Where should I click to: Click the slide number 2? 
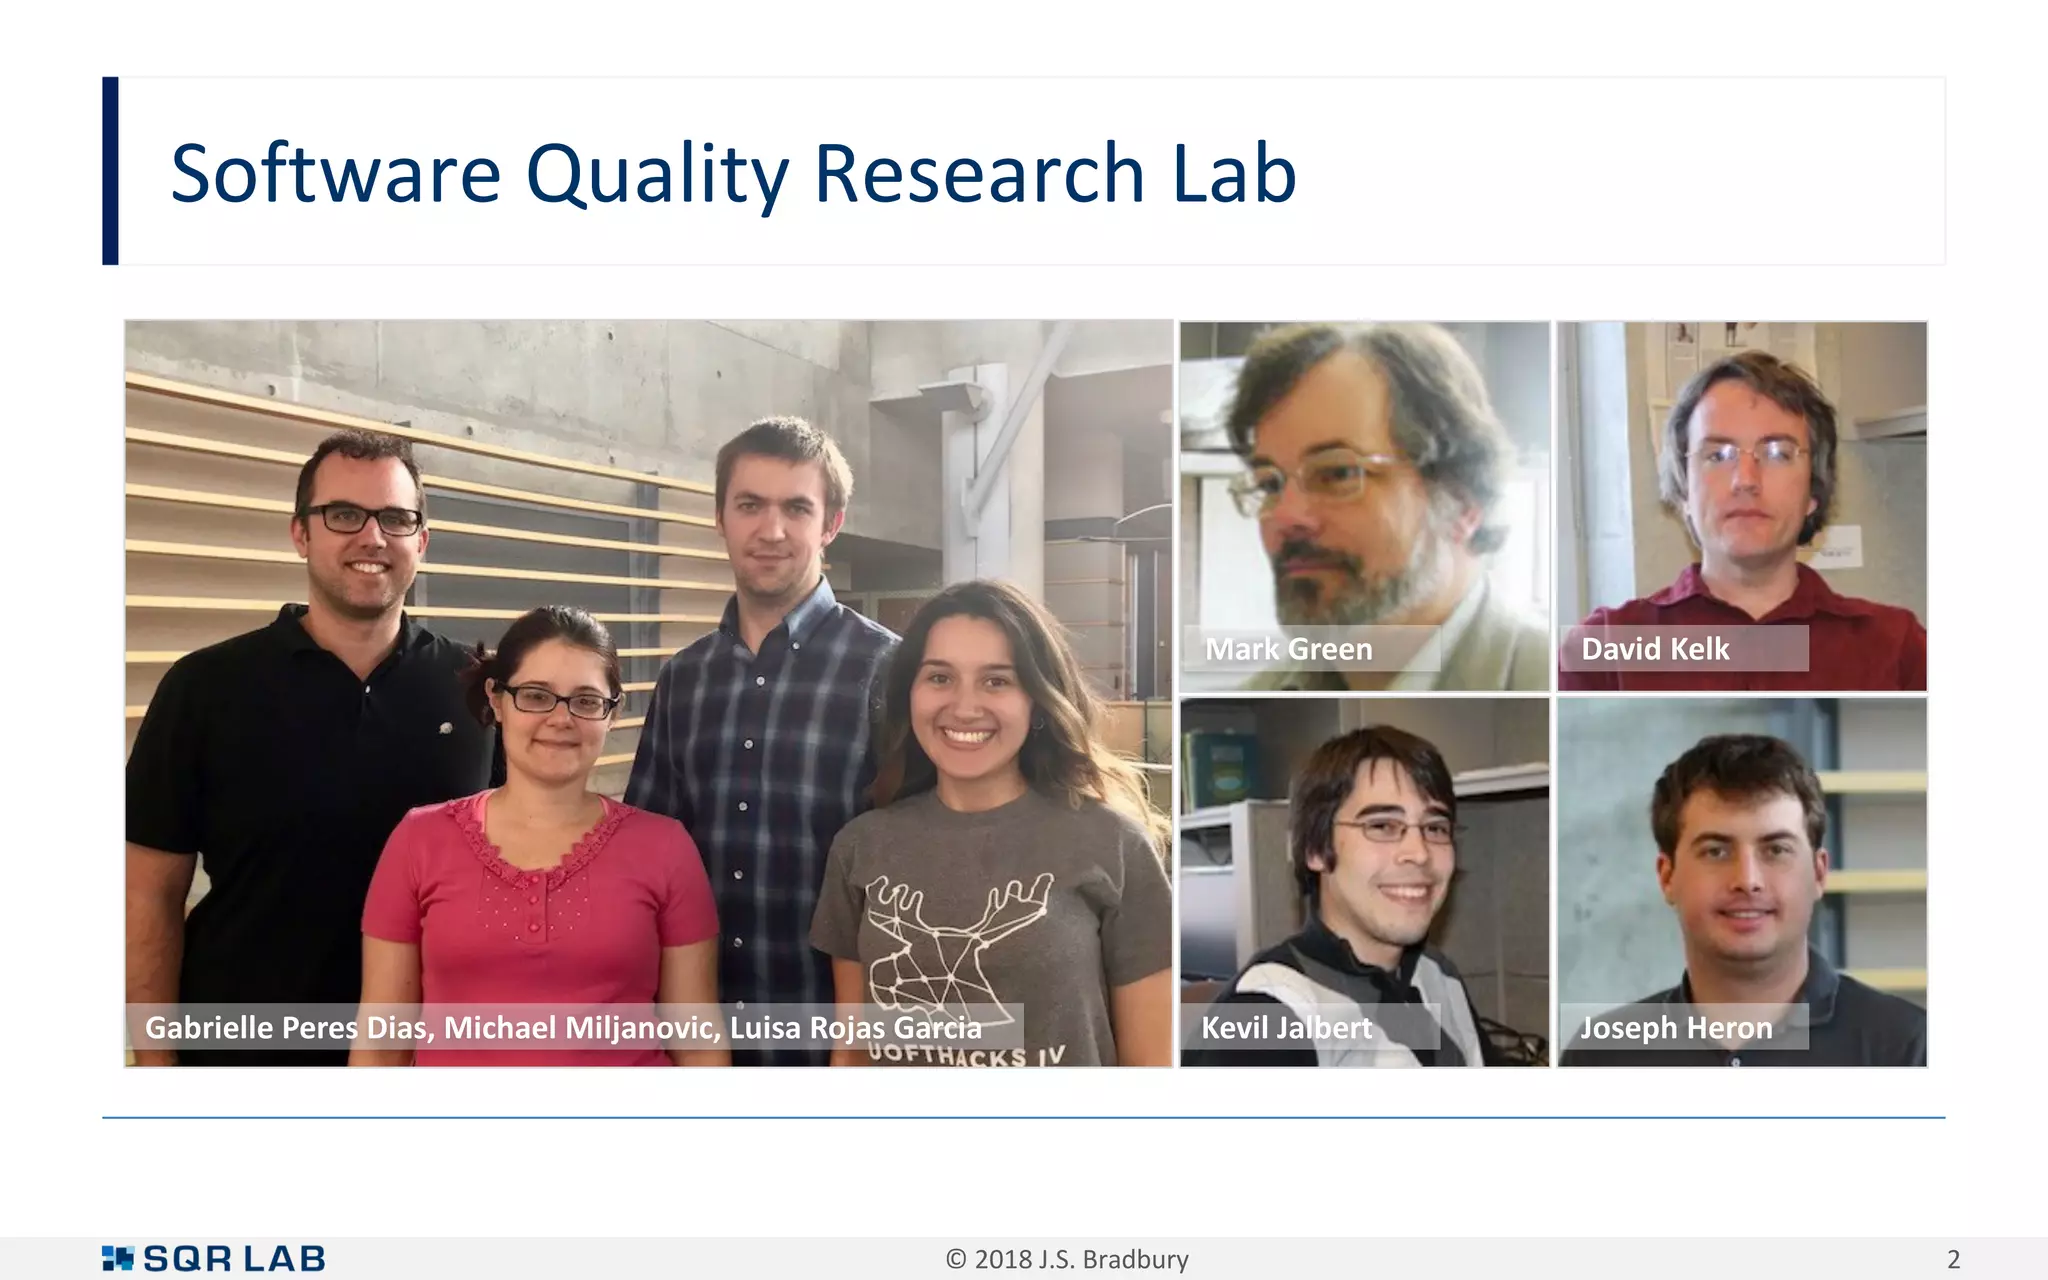coord(1953,1259)
